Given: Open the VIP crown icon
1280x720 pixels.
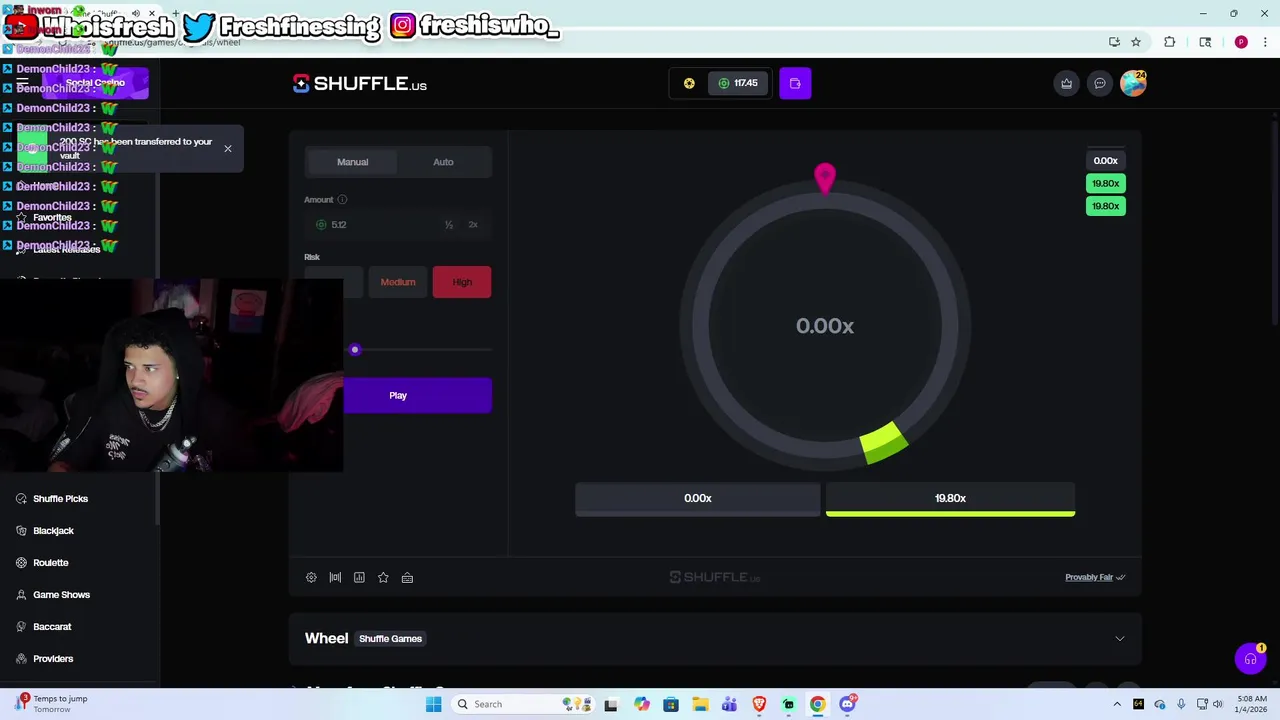Looking at the screenshot, I should coord(1066,83).
